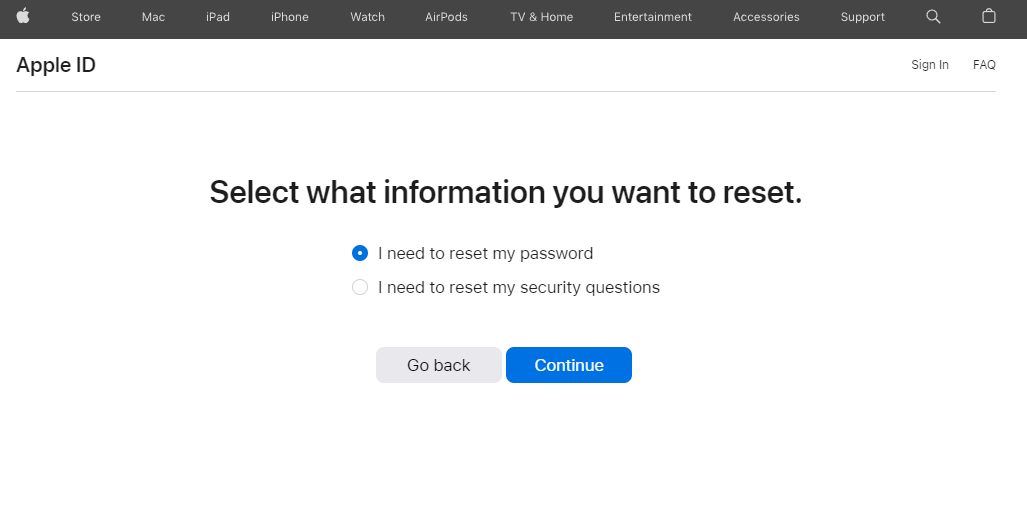1027x515 pixels.
Task: Follow the Sign In link
Action: pyautogui.click(x=930, y=65)
